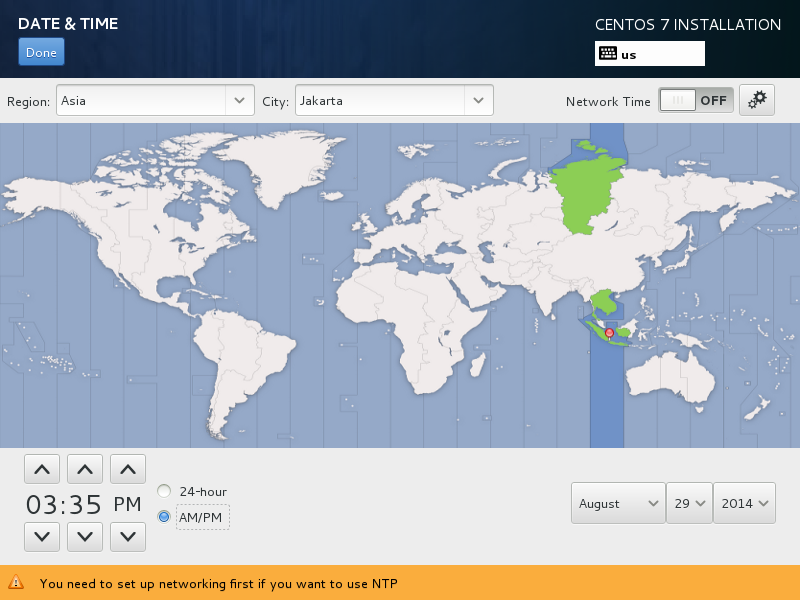Click the Network Time label
The image size is (800, 600).
[x=608, y=102]
